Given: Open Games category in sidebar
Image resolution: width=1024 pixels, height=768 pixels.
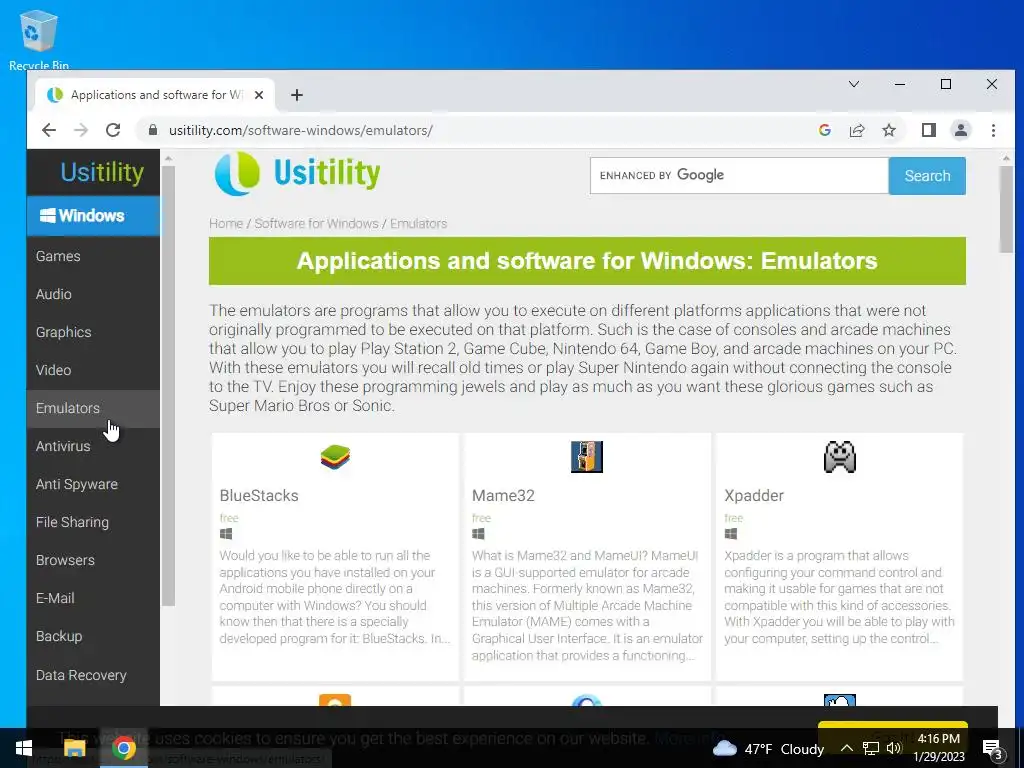Looking at the screenshot, I should [x=93, y=256].
